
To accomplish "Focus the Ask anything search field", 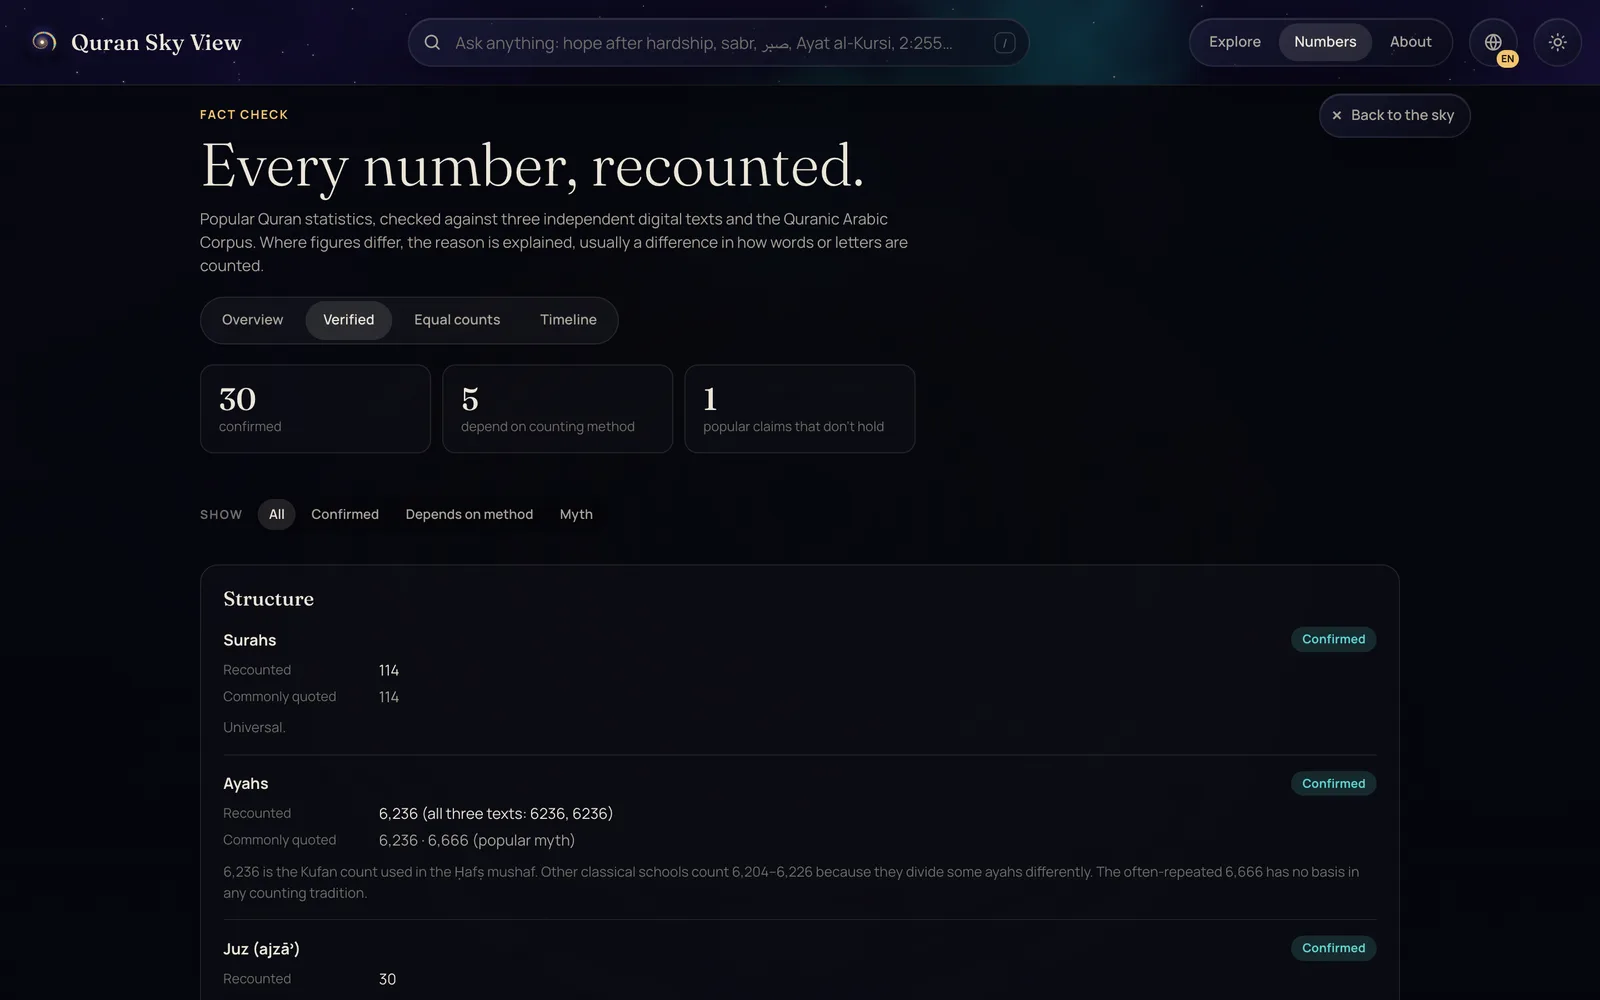I will (x=718, y=43).
